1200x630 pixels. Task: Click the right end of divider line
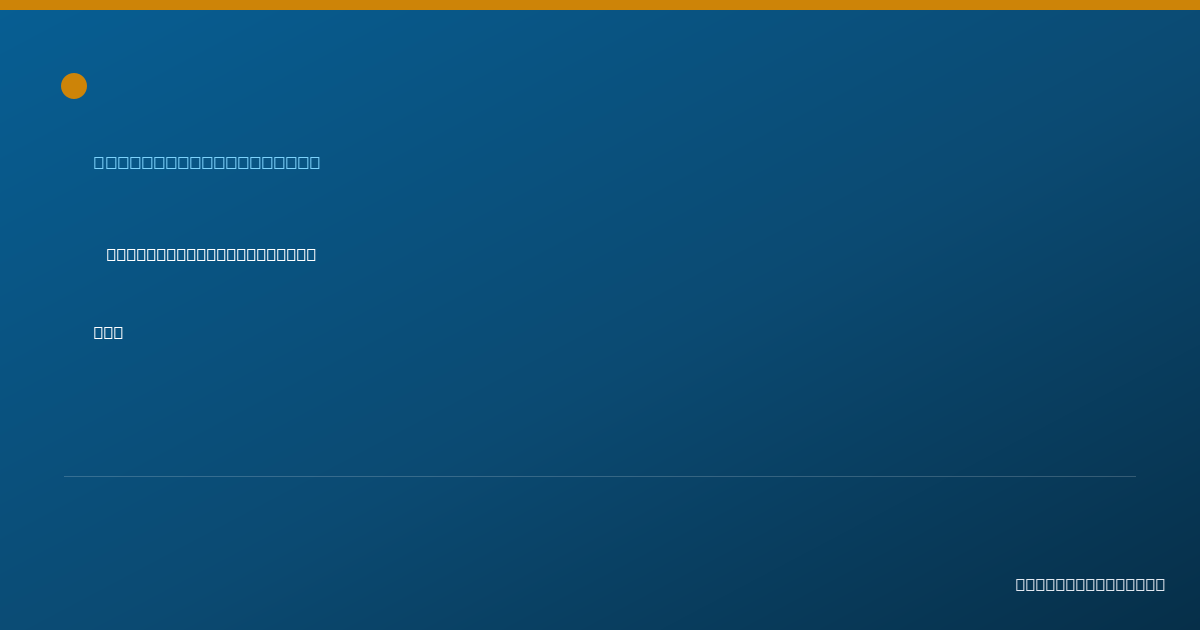pos(1134,476)
